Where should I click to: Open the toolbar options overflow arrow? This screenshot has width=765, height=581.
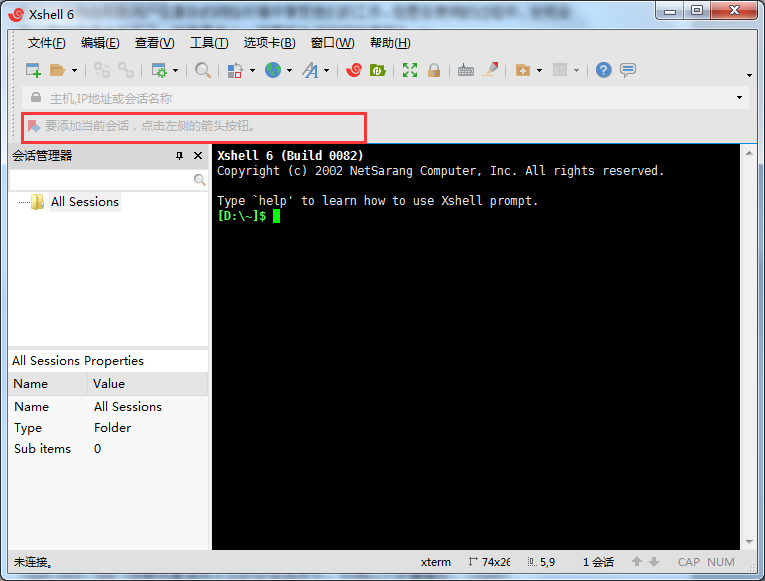749,75
